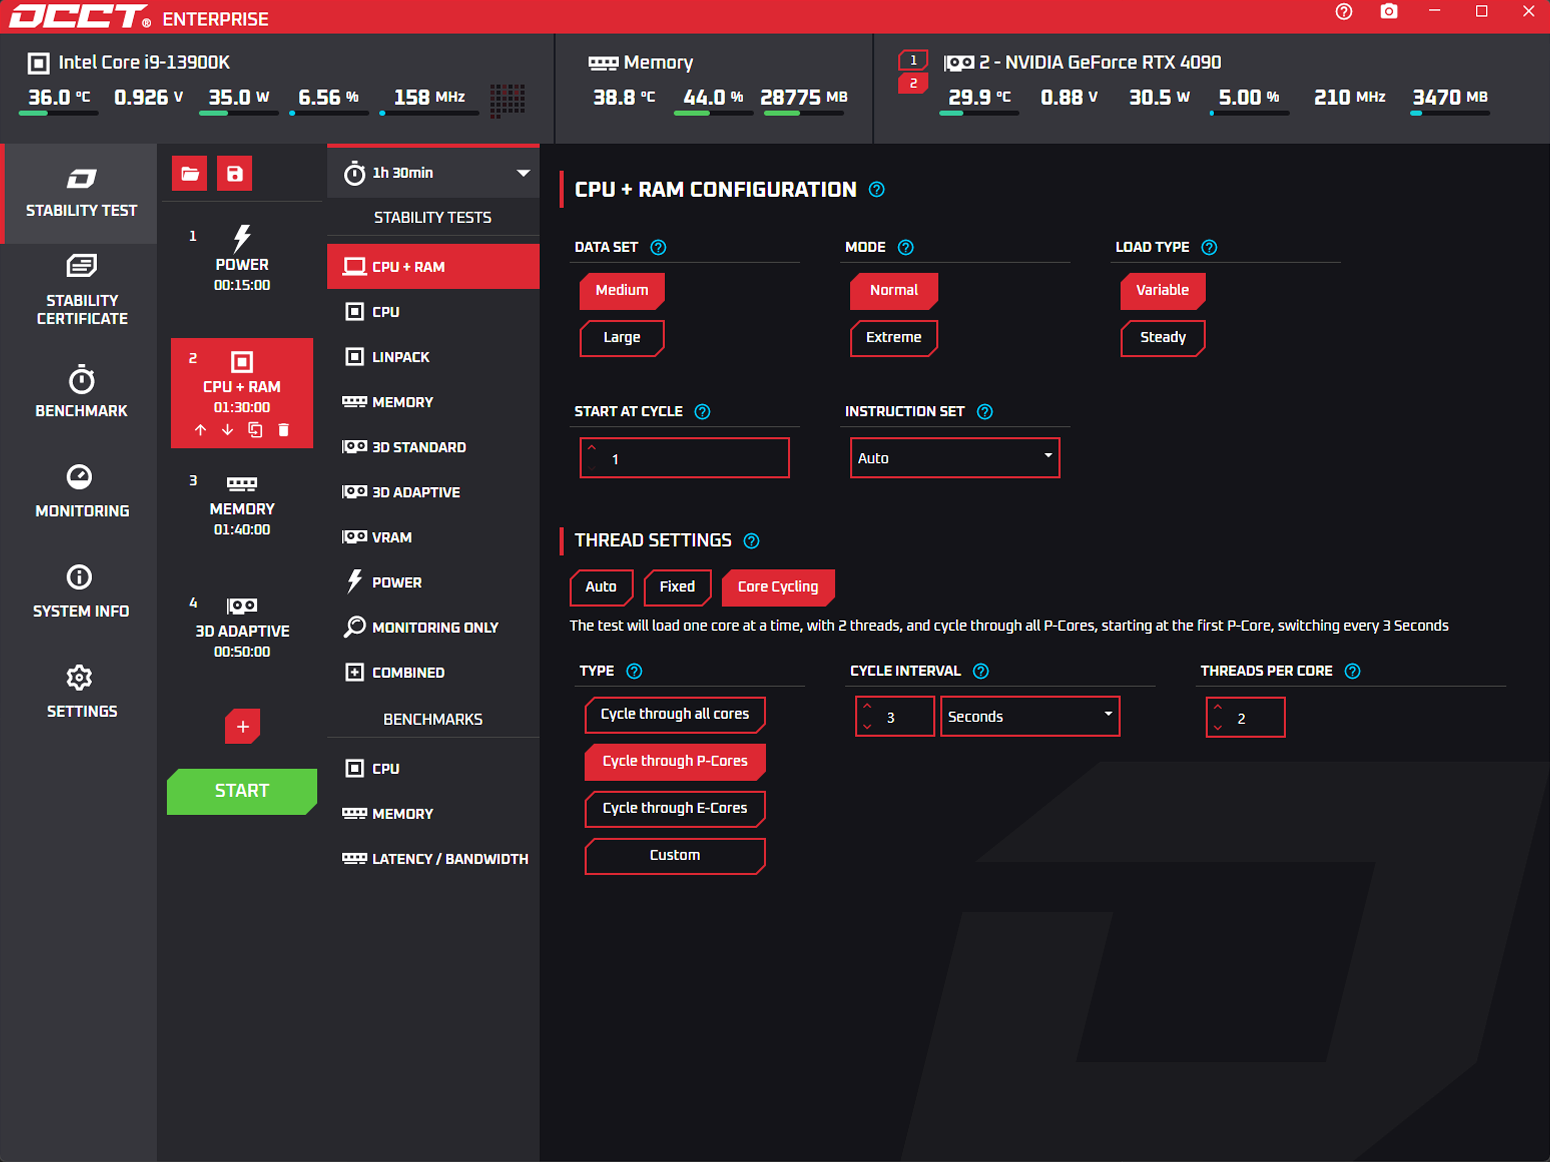The width and height of the screenshot is (1550, 1162).
Task: Start the stability test
Action: coord(242,791)
